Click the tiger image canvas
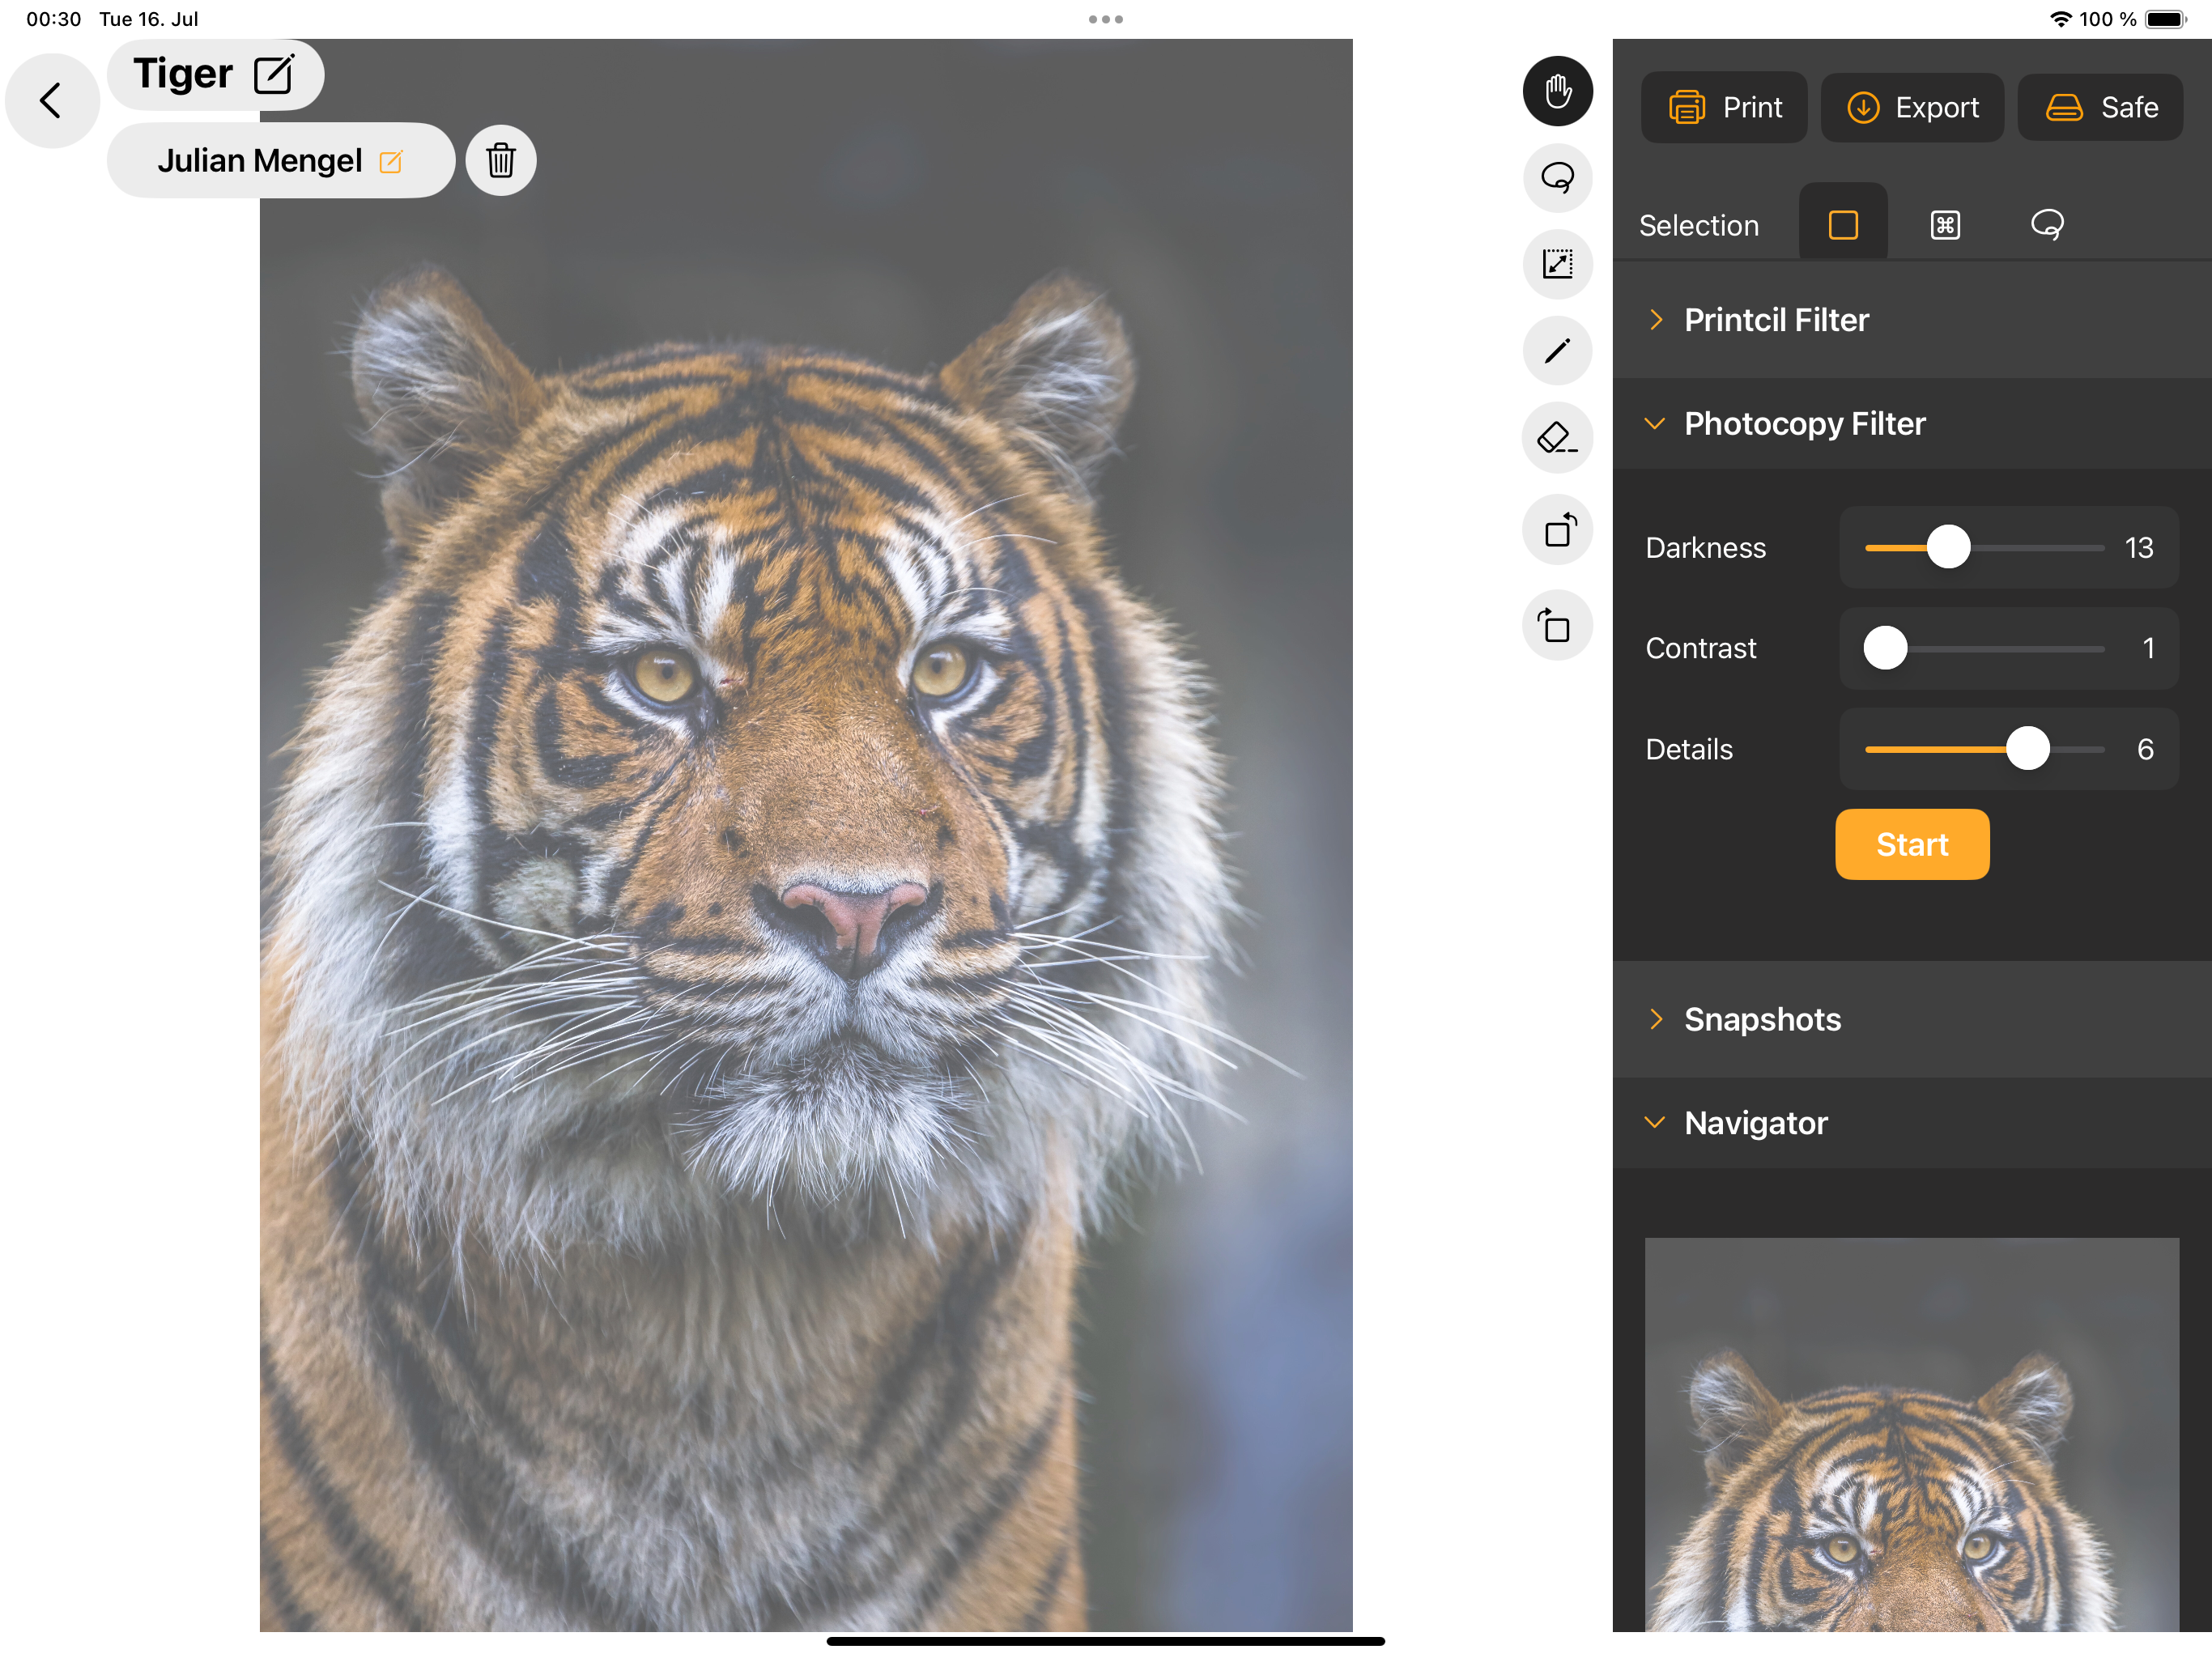2212x1658 pixels. pos(806,835)
